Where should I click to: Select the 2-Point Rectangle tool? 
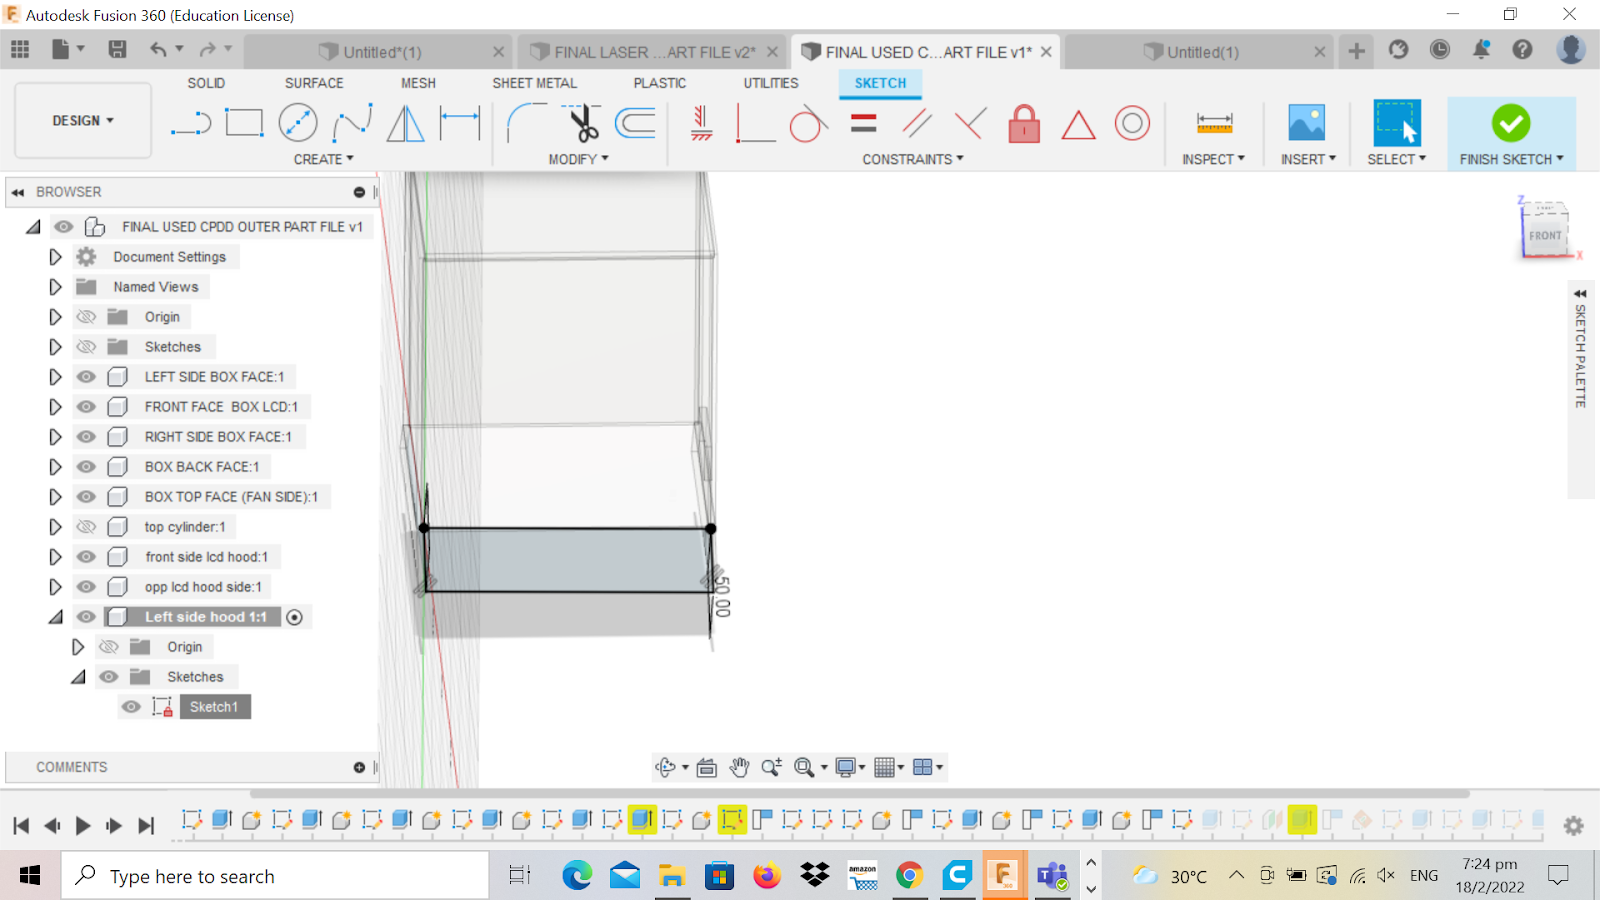coord(244,124)
